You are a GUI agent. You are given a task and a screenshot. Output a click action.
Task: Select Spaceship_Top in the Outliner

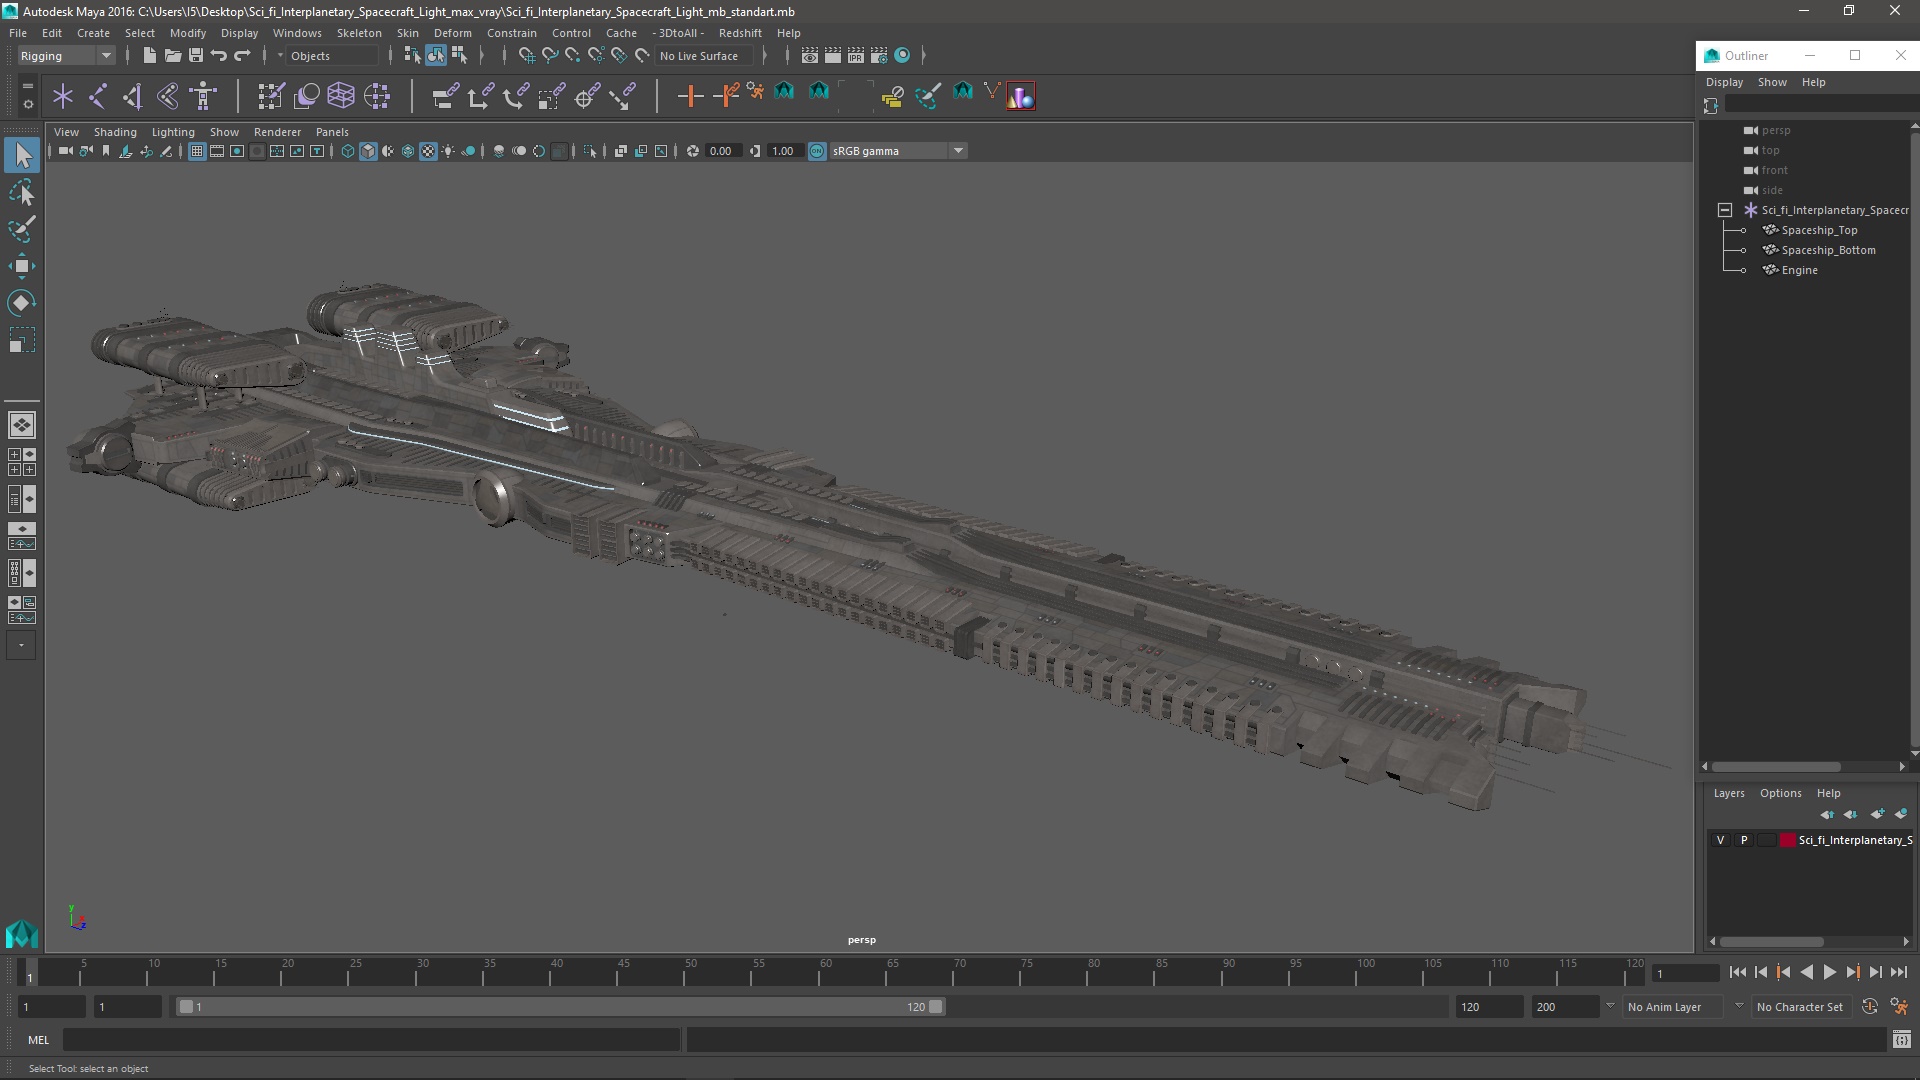tap(1819, 230)
